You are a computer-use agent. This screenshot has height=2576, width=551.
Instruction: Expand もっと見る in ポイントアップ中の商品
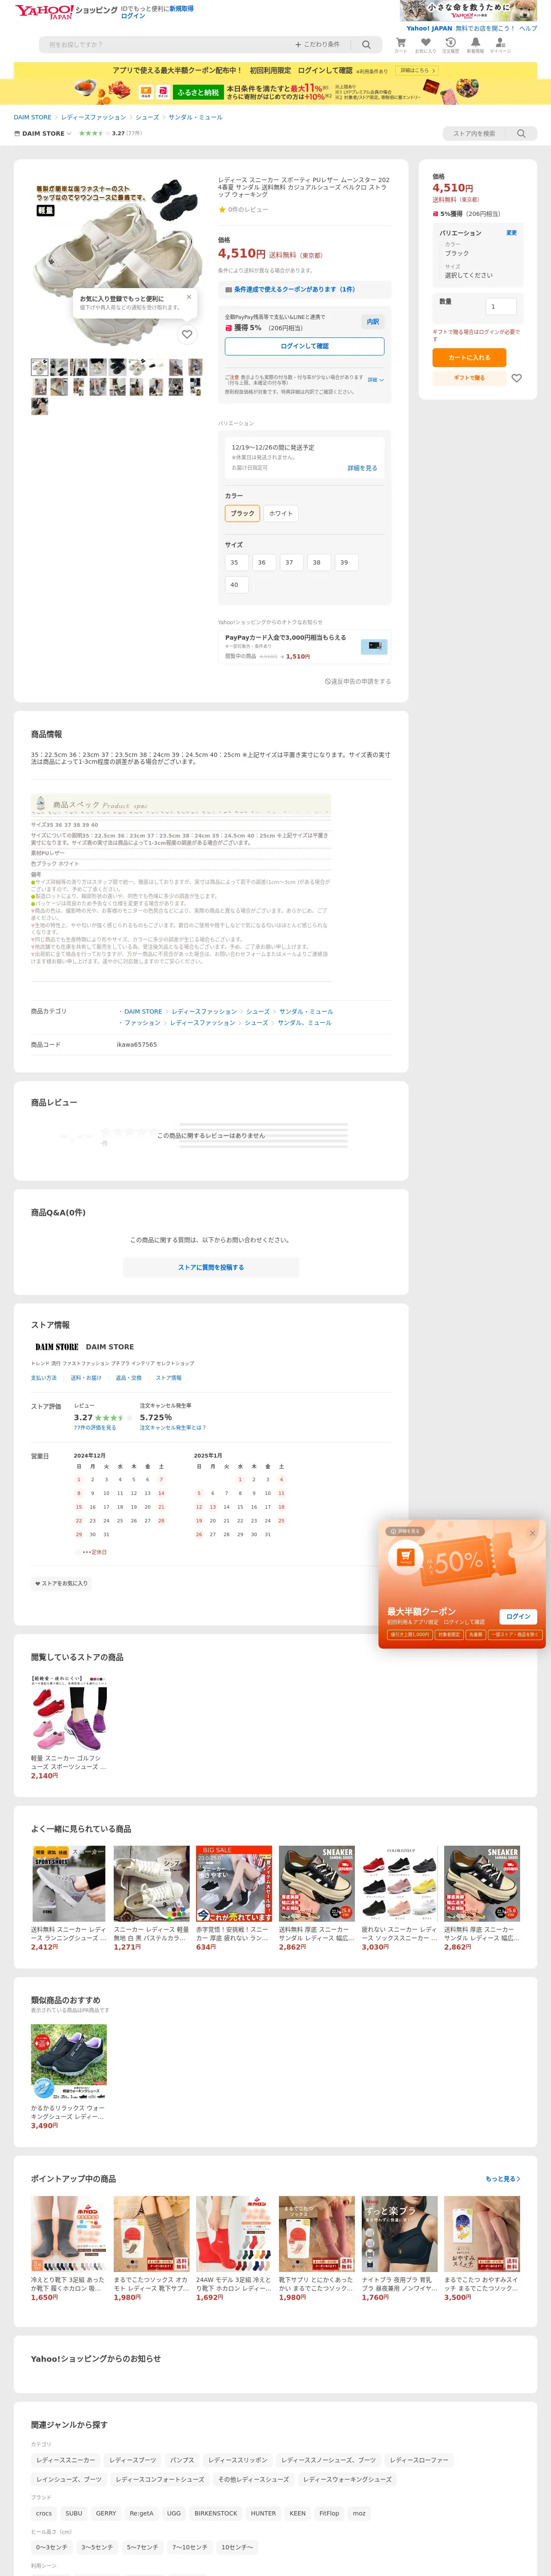tap(502, 2178)
